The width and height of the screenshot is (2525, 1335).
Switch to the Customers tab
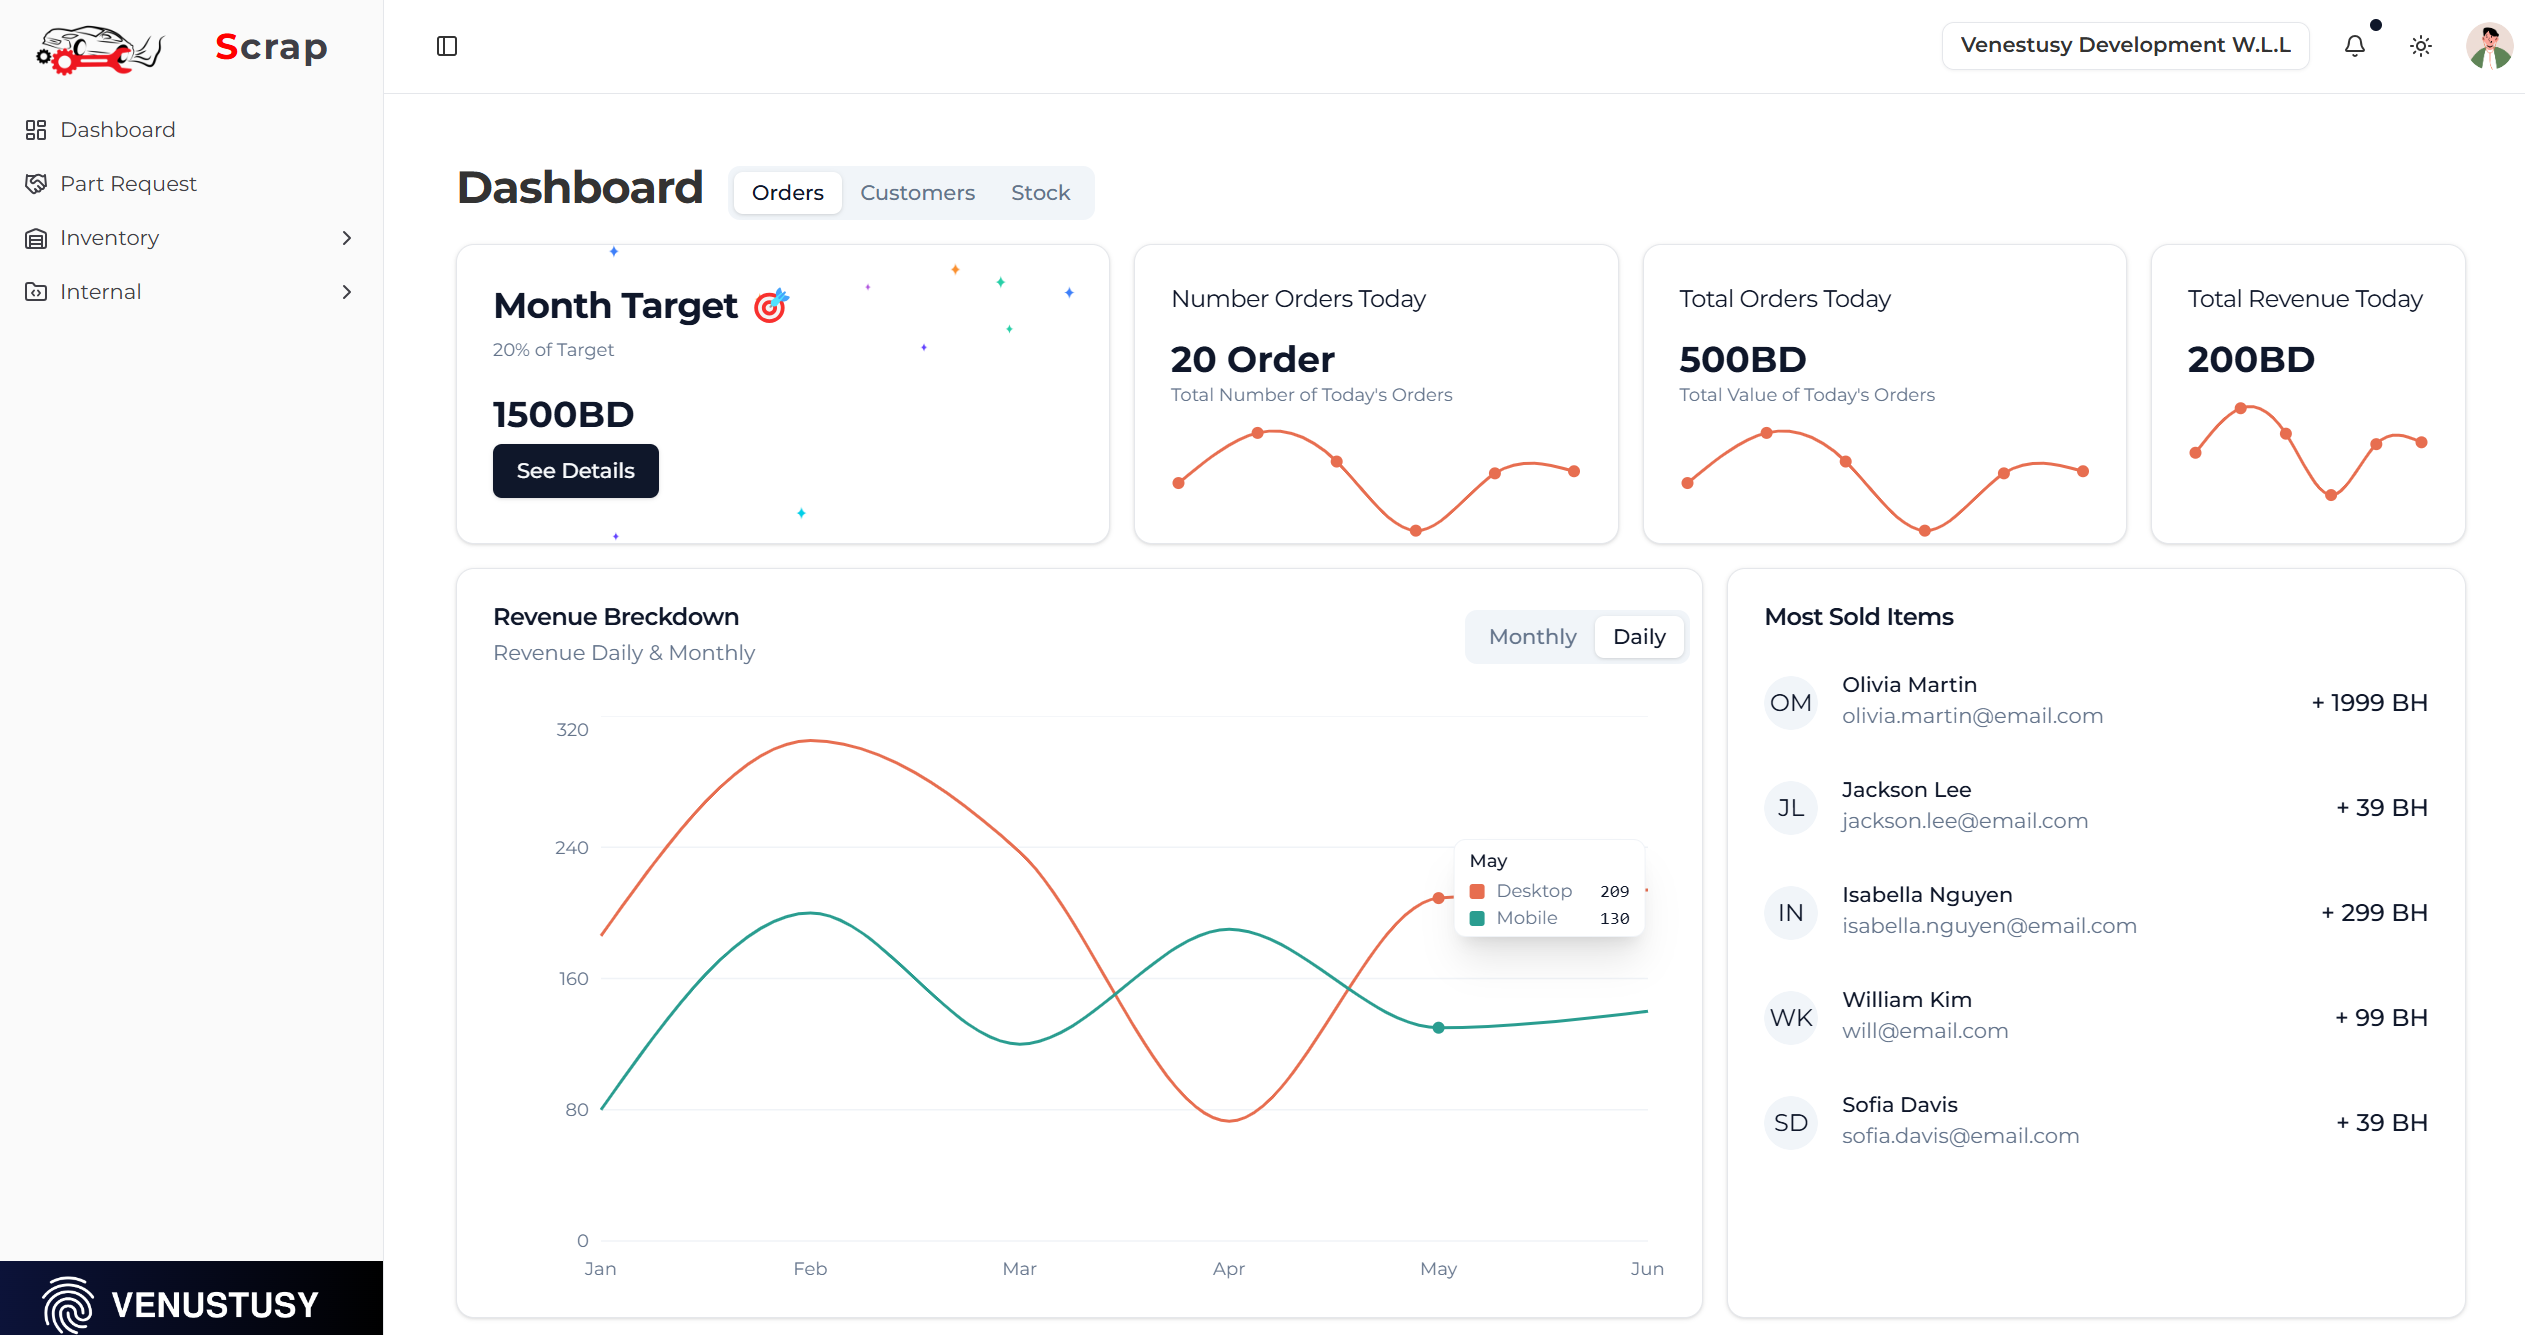pos(917,193)
